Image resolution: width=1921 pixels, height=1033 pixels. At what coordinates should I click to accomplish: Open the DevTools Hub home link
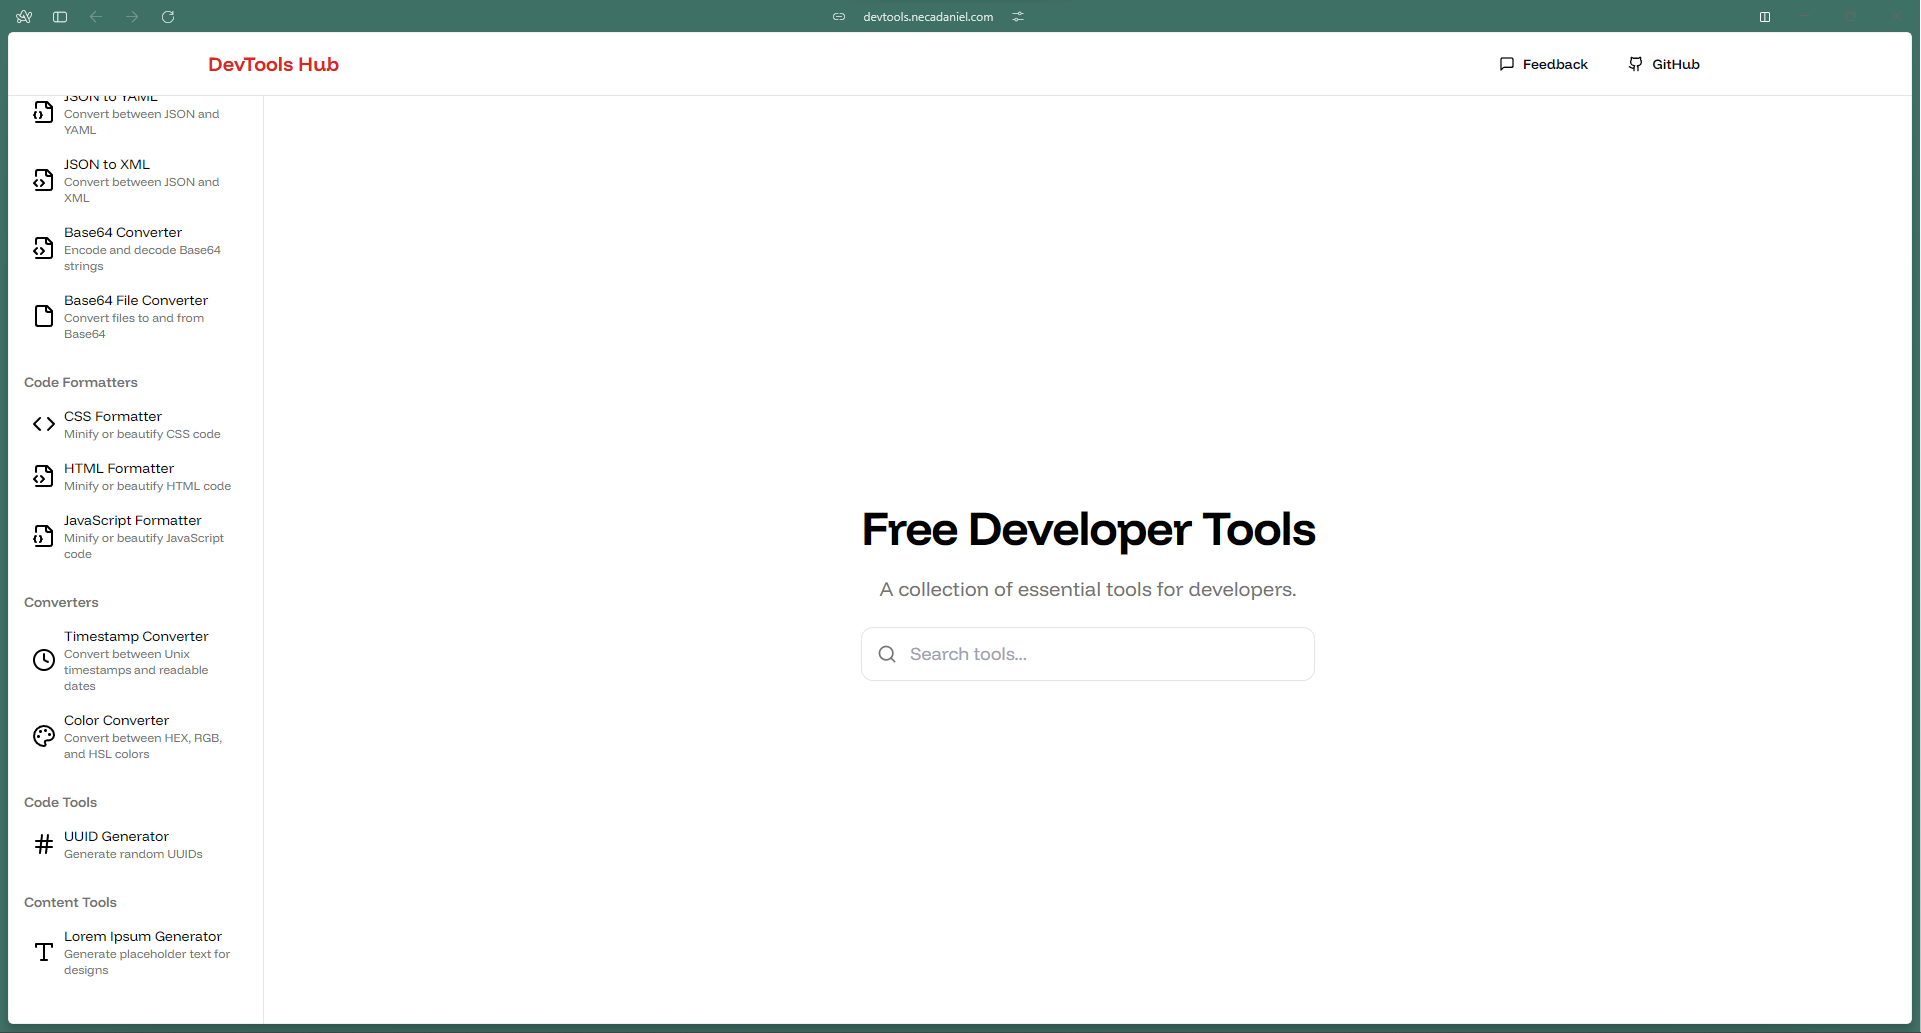pos(273,64)
